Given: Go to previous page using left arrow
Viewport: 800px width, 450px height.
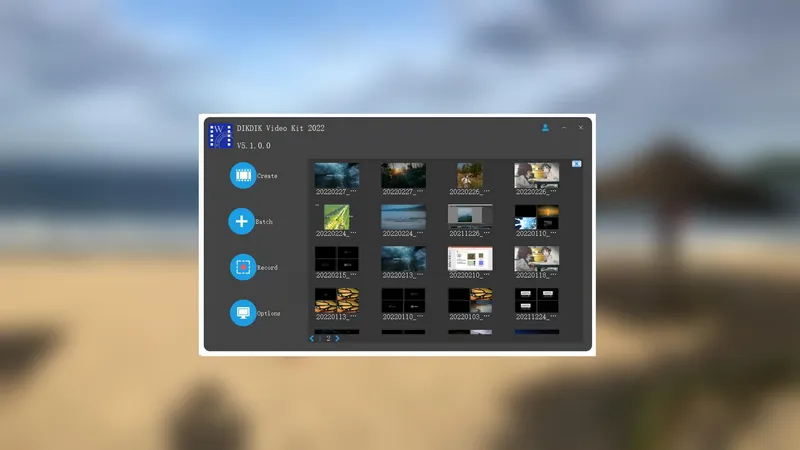Looking at the screenshot, I should (311, 339).
